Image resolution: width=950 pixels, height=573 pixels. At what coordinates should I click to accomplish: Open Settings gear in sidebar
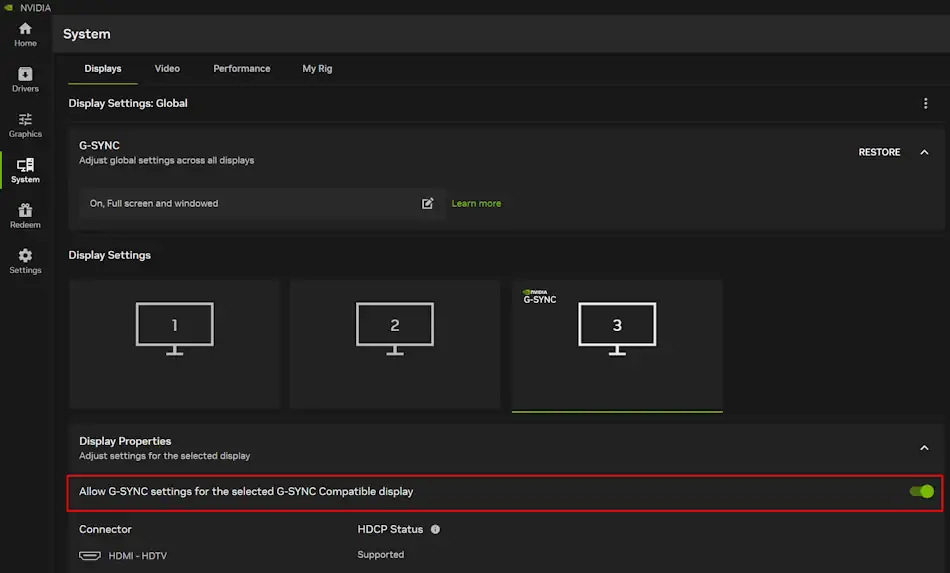click(x=25, y=260)
